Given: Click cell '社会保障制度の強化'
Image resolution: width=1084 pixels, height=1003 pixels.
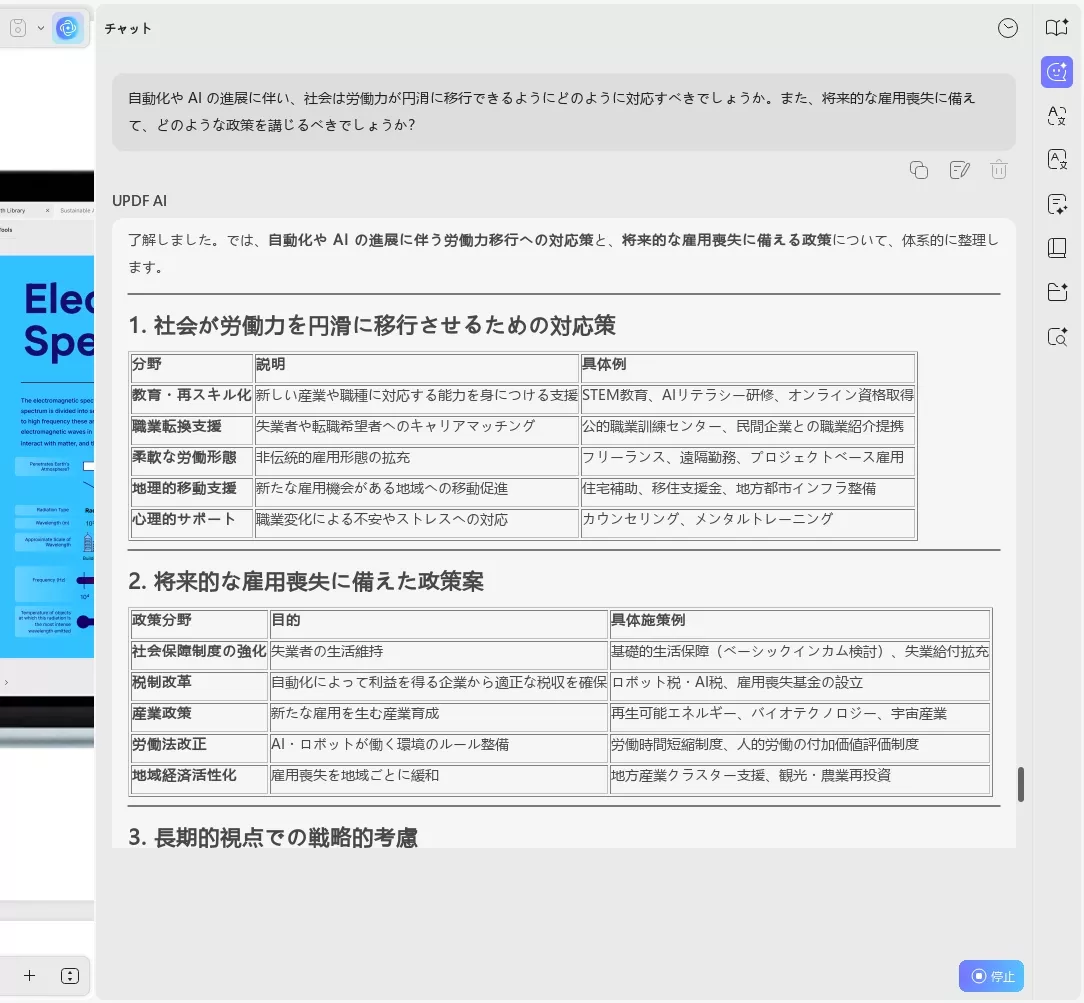Looking at the screenshot, I should (x=199, y=654).
